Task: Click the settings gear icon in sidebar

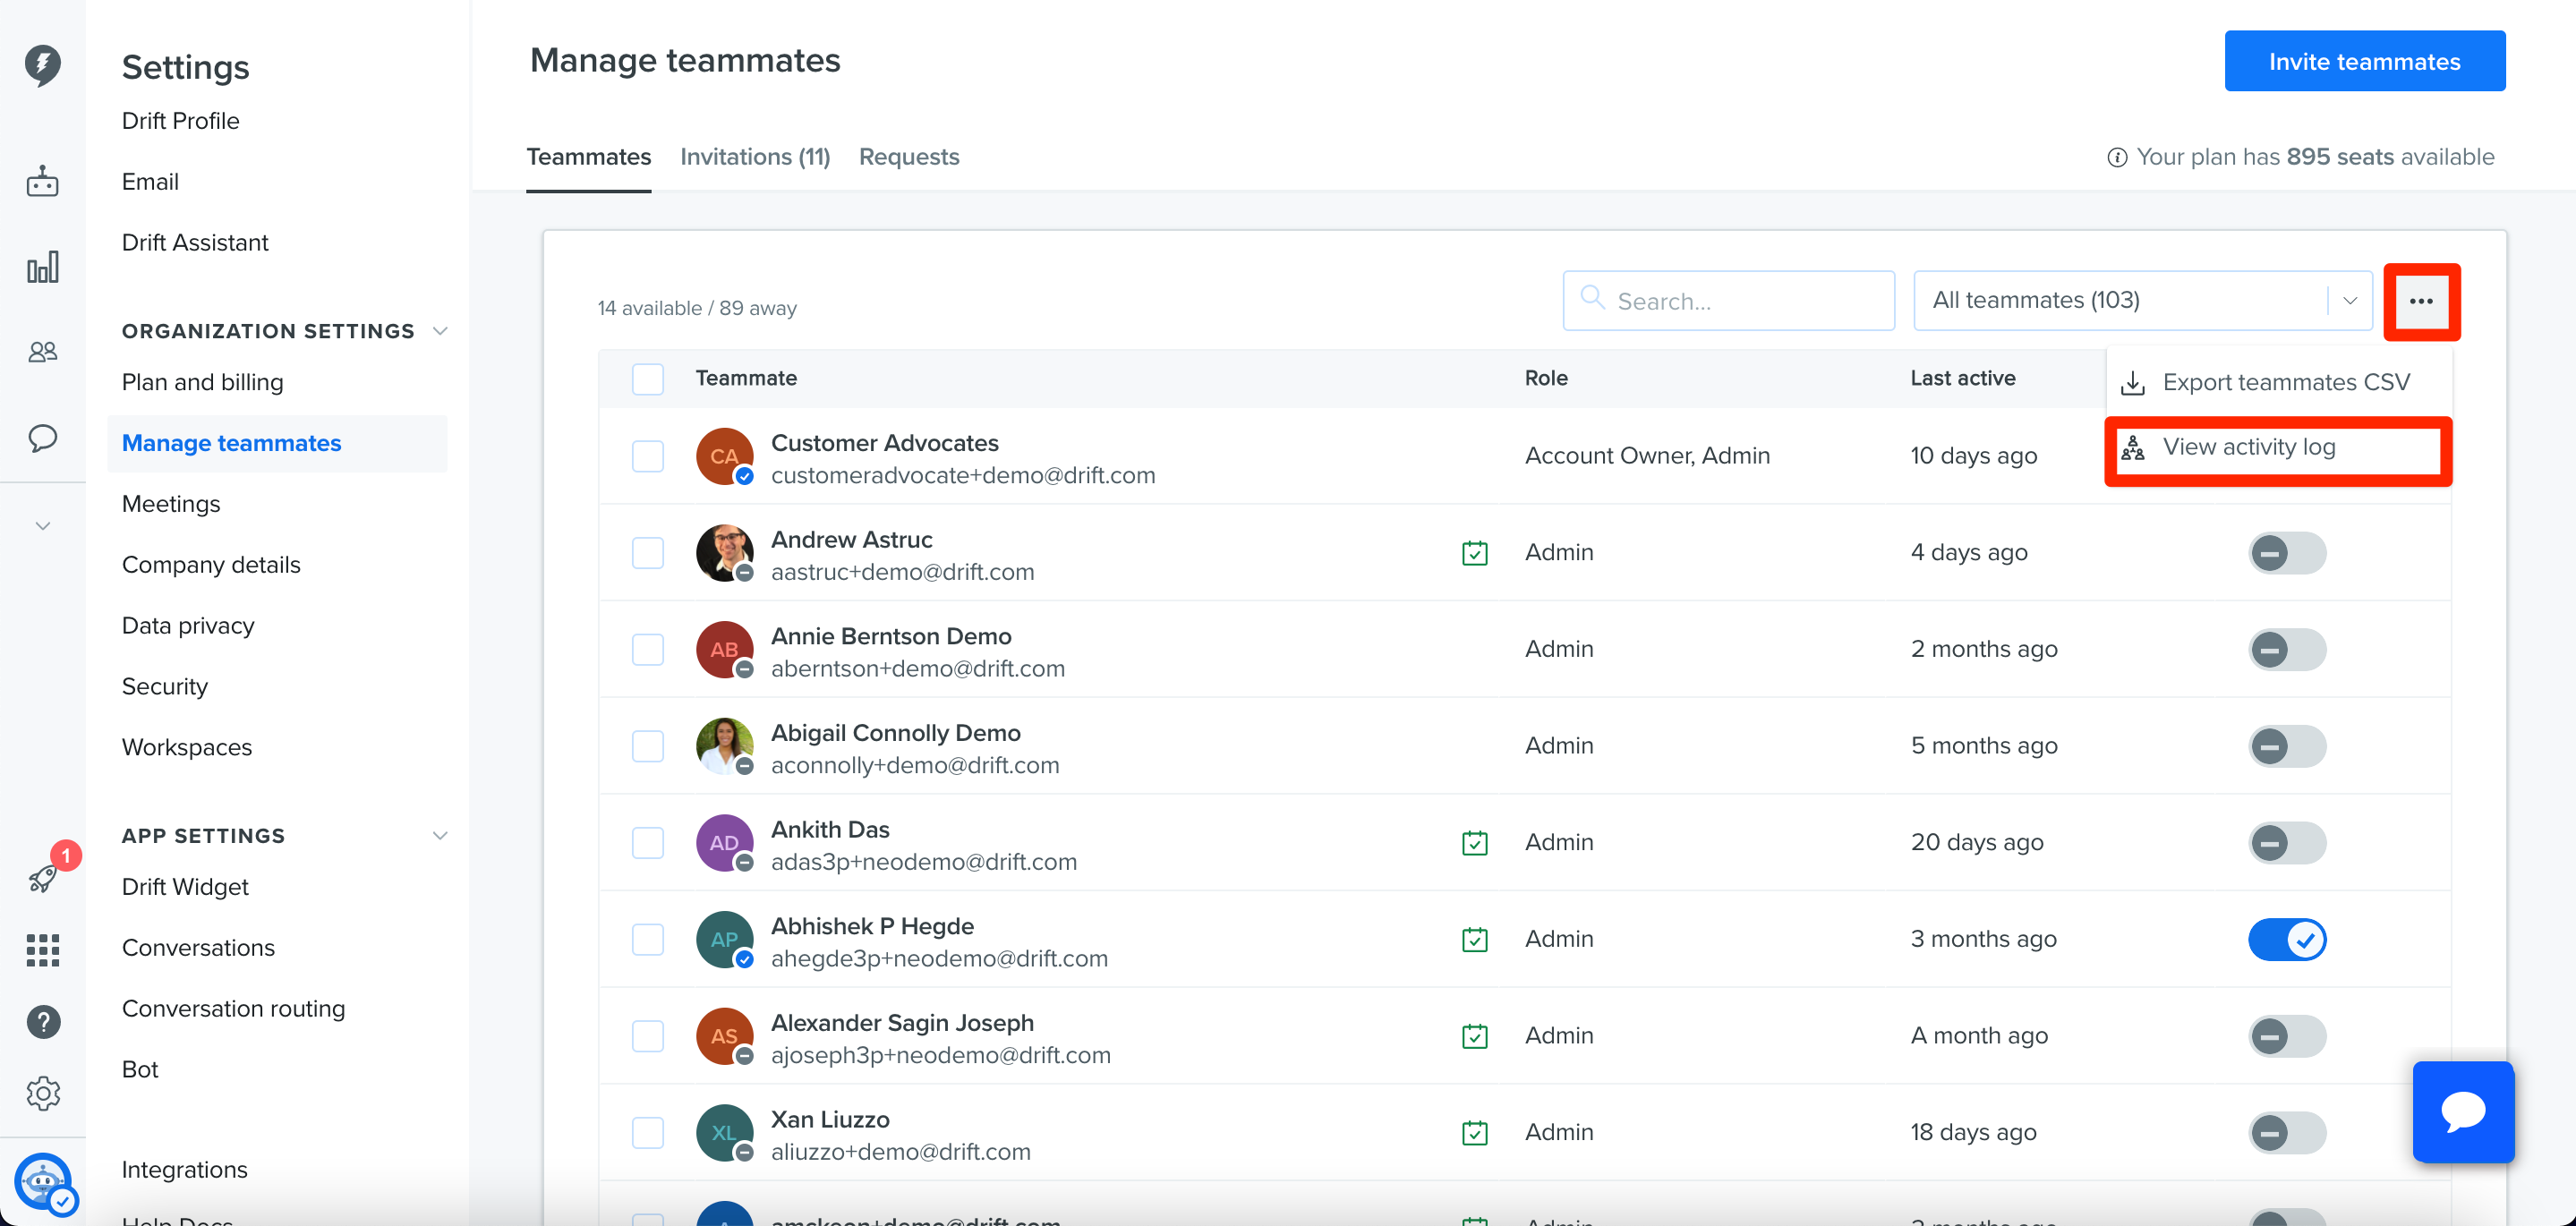Action: click(x=43, y=1094)
